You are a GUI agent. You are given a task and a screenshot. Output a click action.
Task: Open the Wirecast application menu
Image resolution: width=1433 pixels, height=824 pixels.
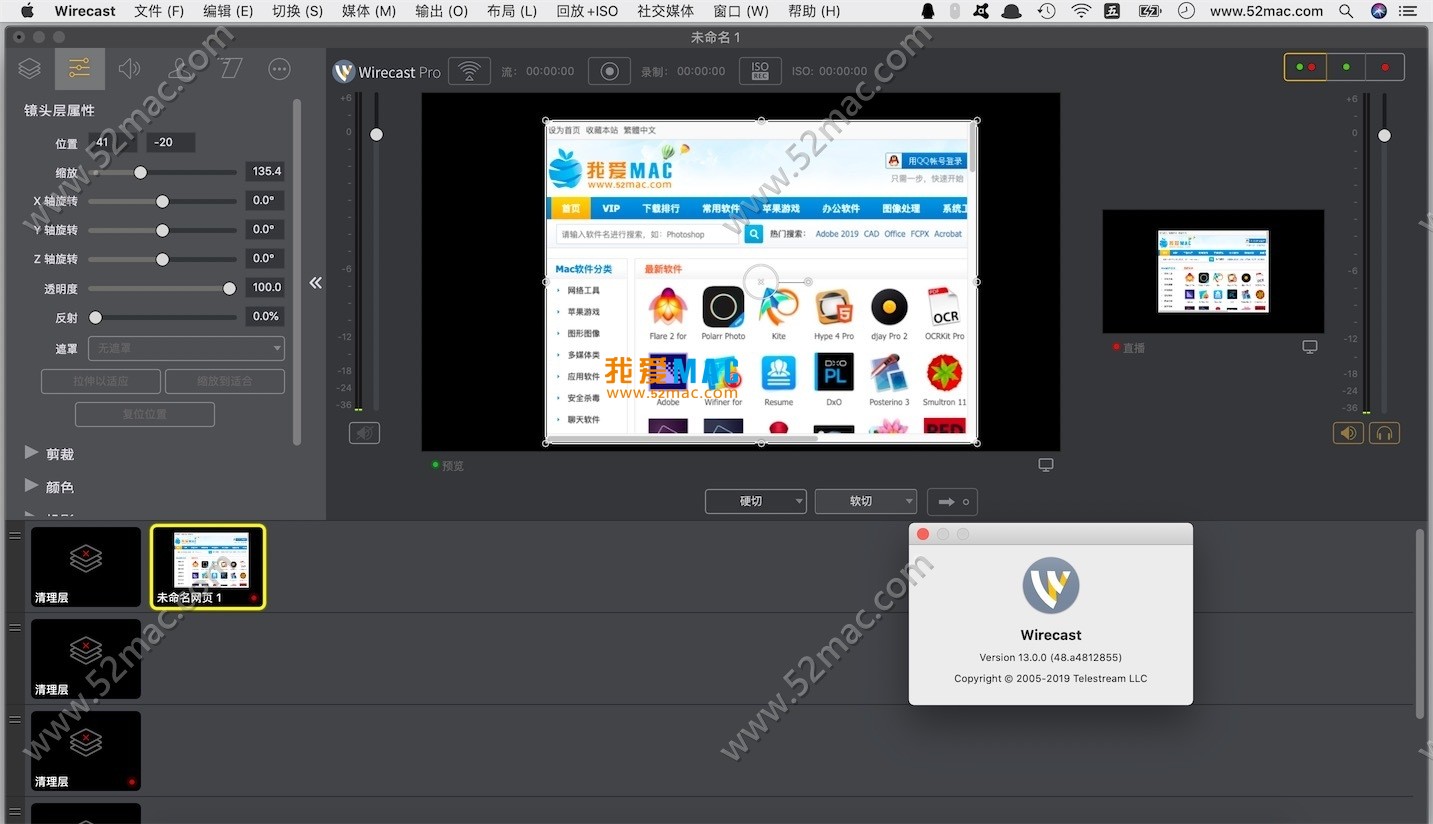(x=85, y=11)
